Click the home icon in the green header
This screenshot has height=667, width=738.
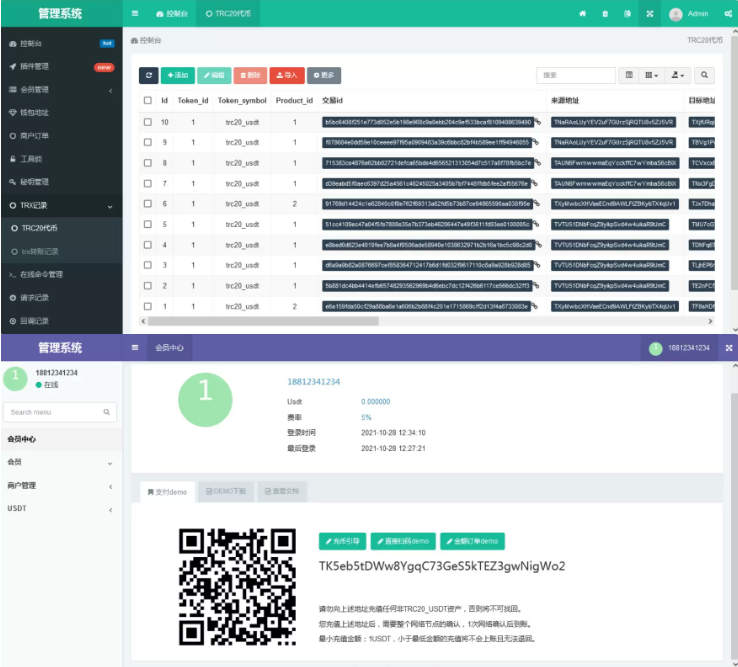coord(583,14)
